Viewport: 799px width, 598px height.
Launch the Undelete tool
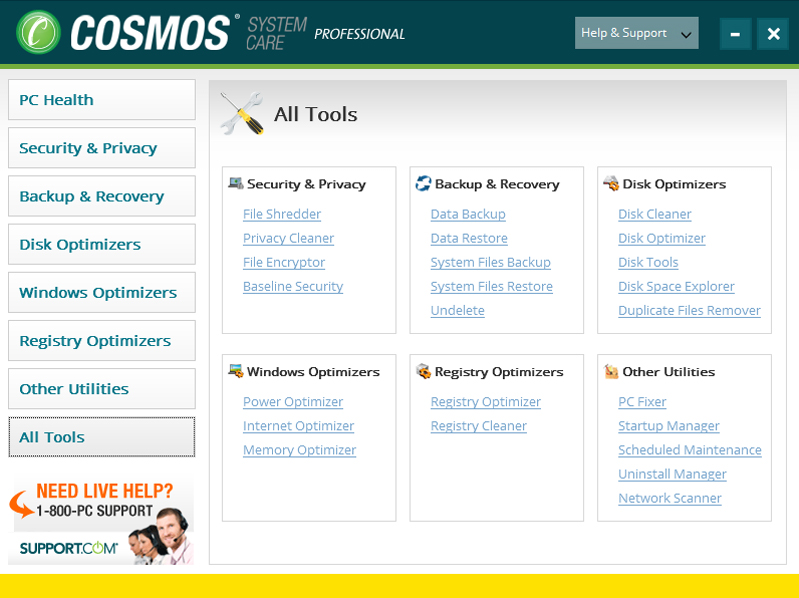(457, 310)
